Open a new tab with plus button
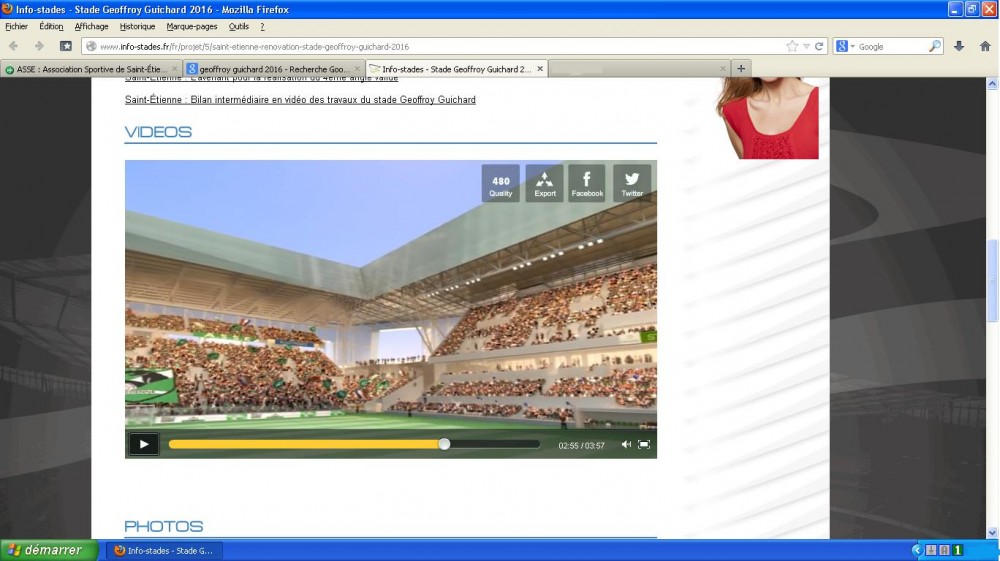The width and height of the screenshot is (1000, 561). tap(741, 68)
